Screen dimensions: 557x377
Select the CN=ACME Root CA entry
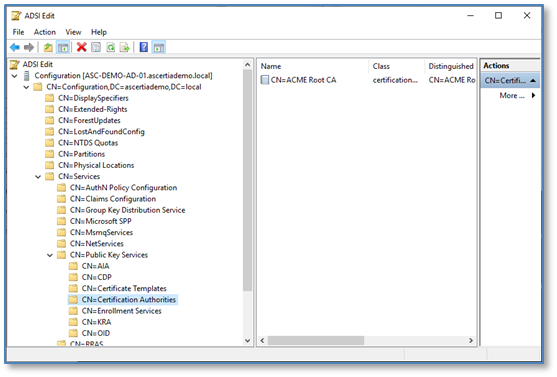tap(303, 80)
